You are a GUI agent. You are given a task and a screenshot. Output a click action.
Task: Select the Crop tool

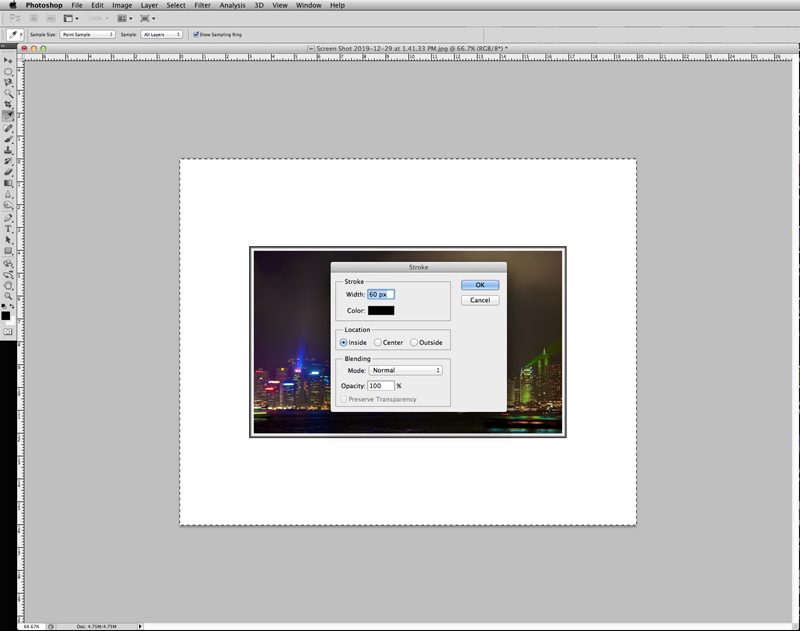click(x=9, y=105)
